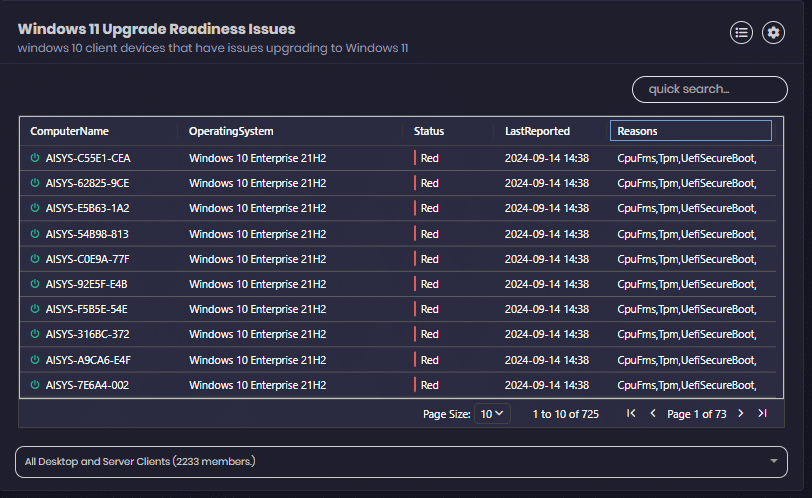Viewport: 812px width, 498px height.
Task: Go to the next page arrow
Action: (741, 413)
